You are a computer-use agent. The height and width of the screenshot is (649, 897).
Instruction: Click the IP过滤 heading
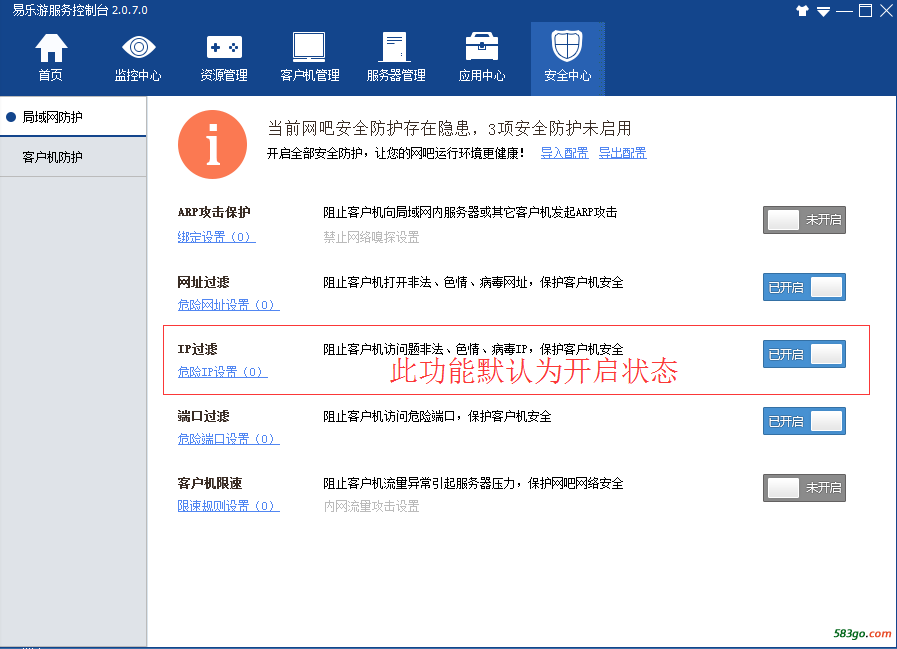point(197,349)
